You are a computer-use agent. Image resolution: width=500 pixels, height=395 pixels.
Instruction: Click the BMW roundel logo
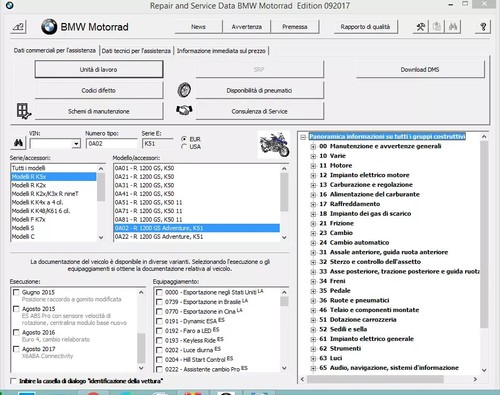[49, 27]
